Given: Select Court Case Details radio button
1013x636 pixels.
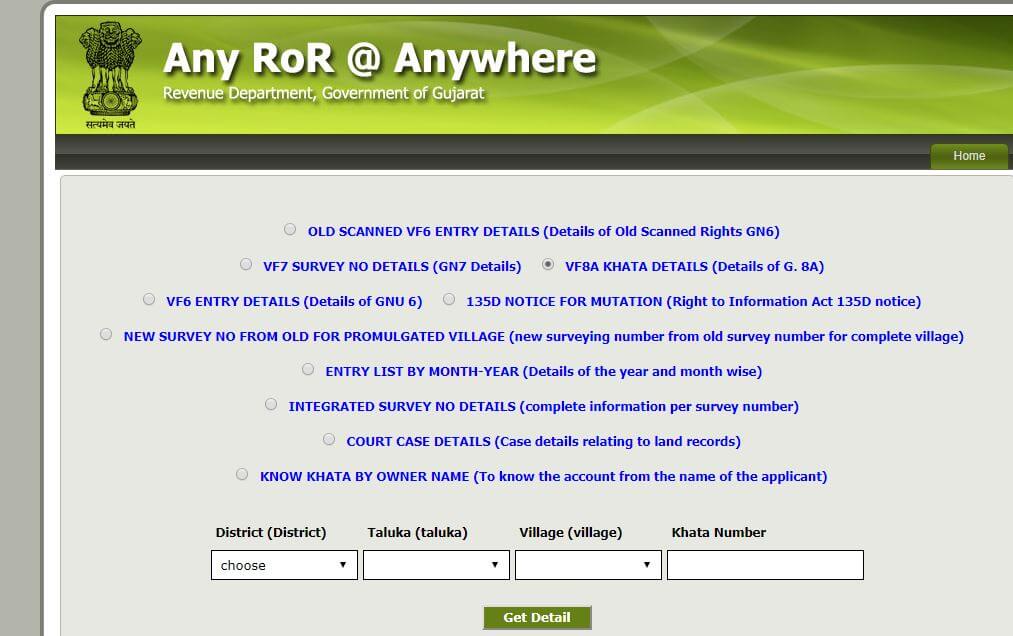Looking at the screenshot, I should click(x=329, y=439).
